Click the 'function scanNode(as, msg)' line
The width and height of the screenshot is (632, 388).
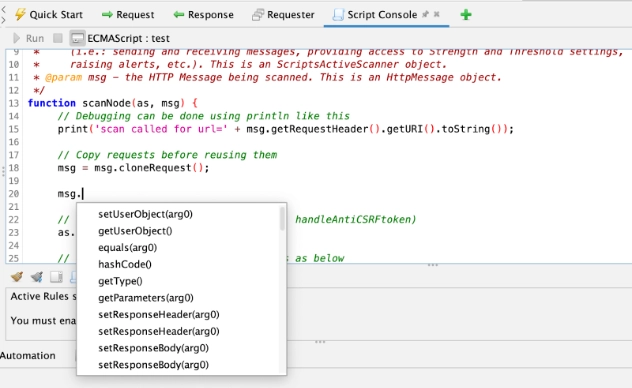coord(112,103)
